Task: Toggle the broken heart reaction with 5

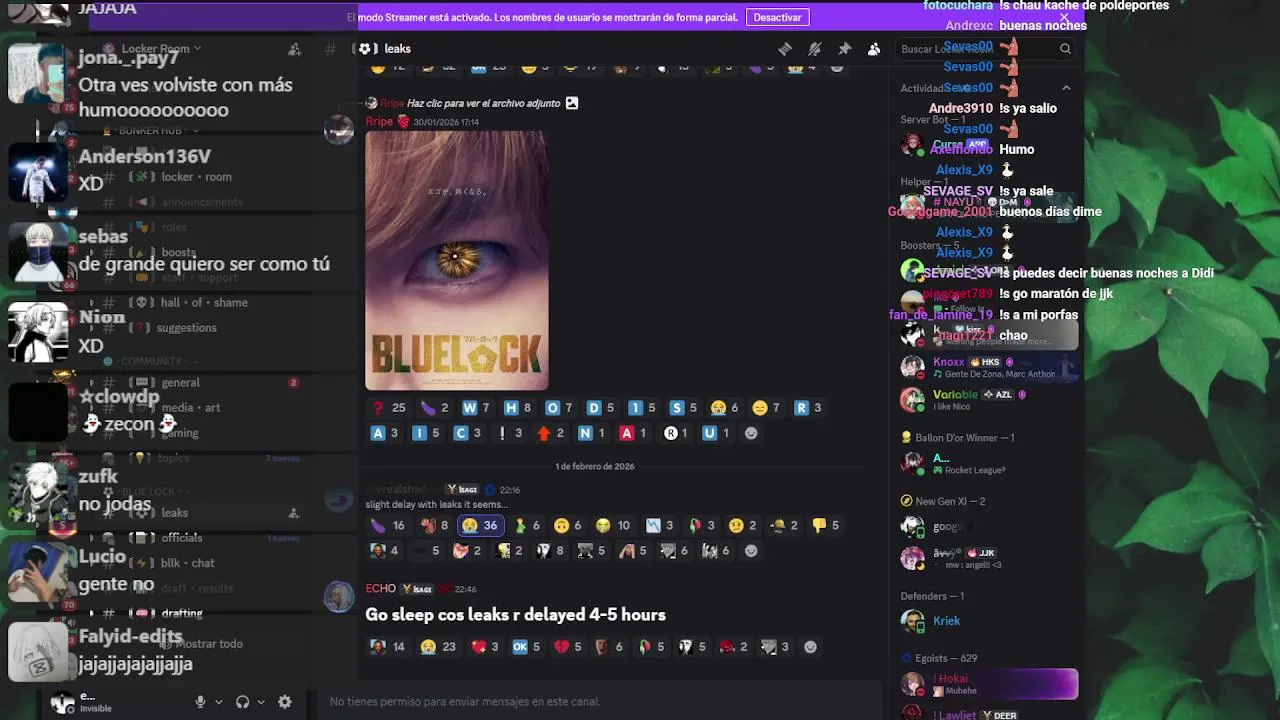Action: [x=568, y=647]
